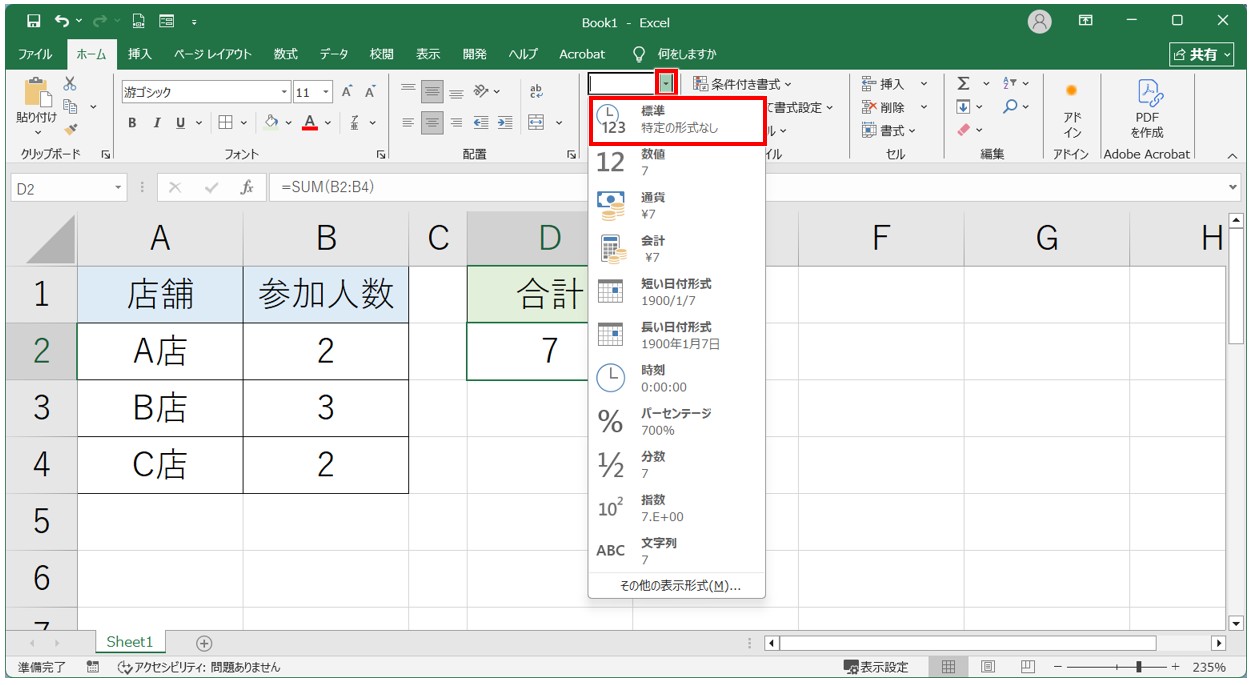Image resolution: width=1252 pixels, height=685 pixels.
Task: Apply fill color with the paint bucket
Action: point(271,123)
